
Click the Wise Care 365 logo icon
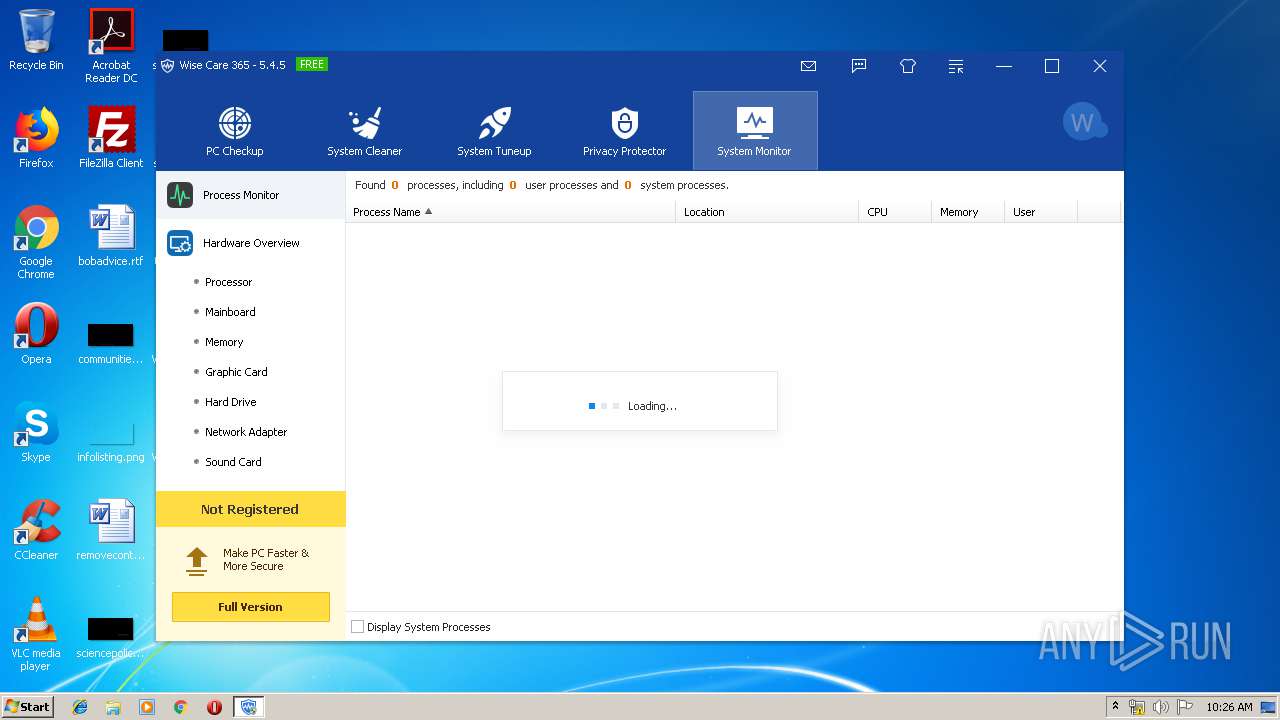(168, 65)
